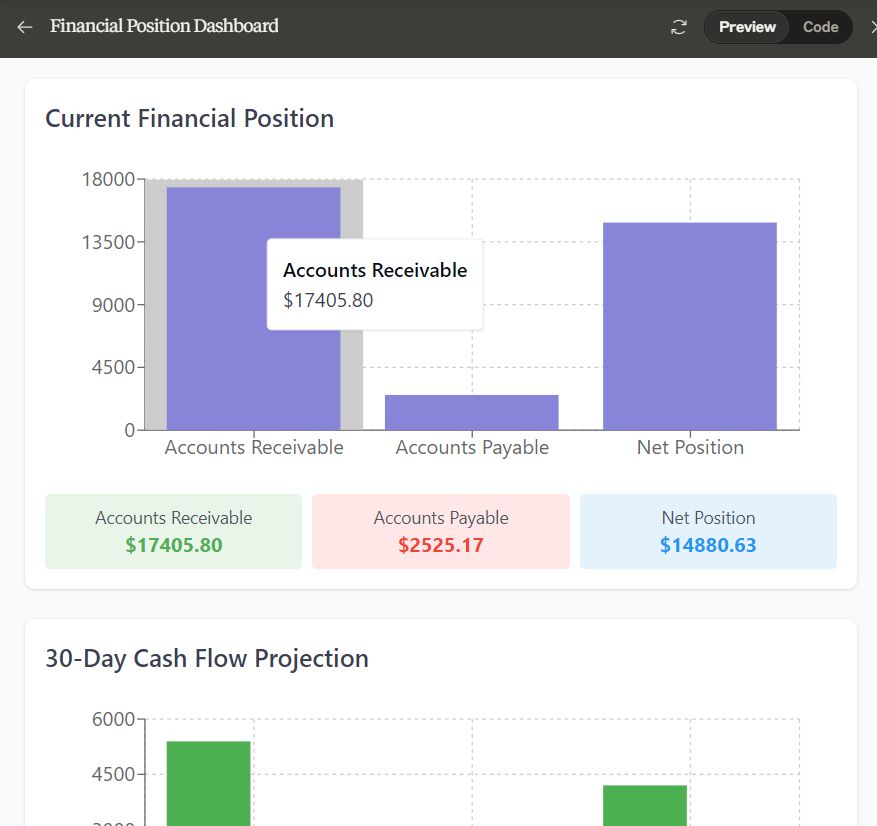Screen dimensions: 877x826
Task: Click the back arrow icon
Action: pos(25,27)
